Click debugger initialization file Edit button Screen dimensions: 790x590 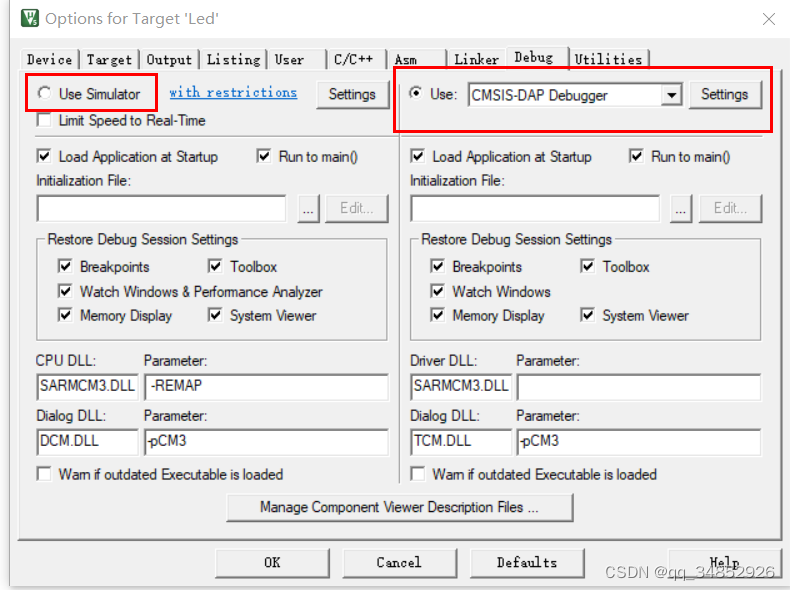731,209
